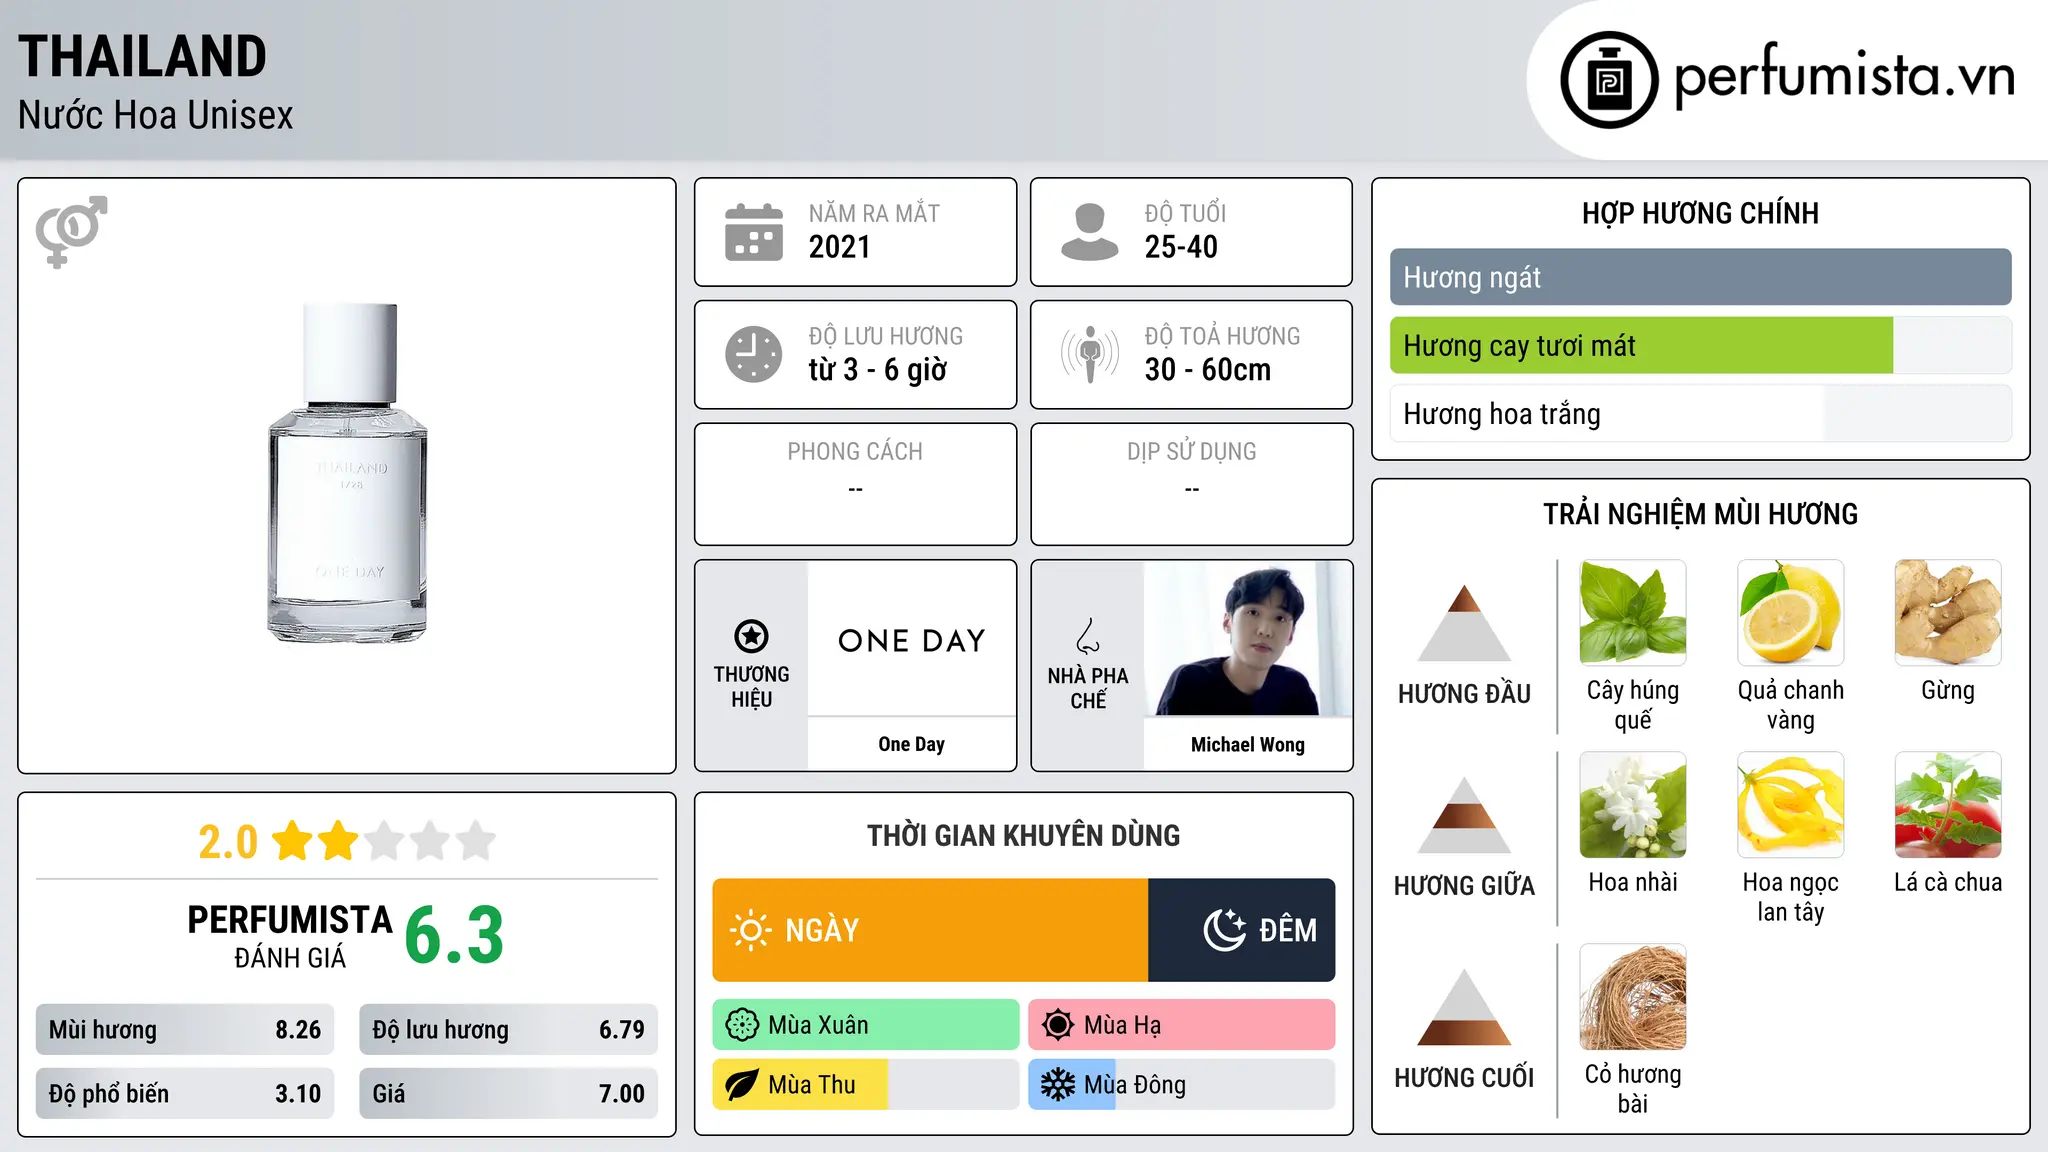Click the star badge icon above Thương hiệu
This screenshot has height=1152, width=2048.
[x=751, y=636]
